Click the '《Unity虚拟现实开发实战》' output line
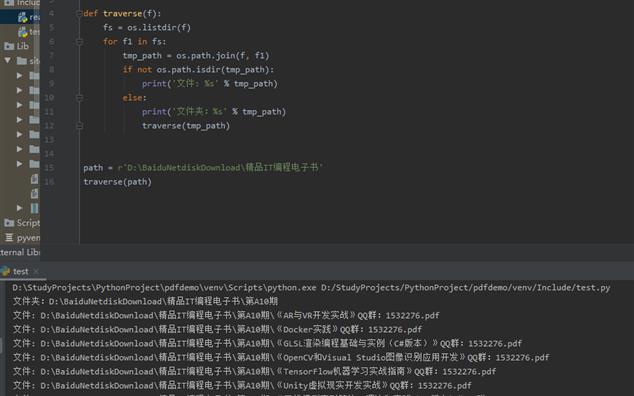 click(x=242, y=385)
